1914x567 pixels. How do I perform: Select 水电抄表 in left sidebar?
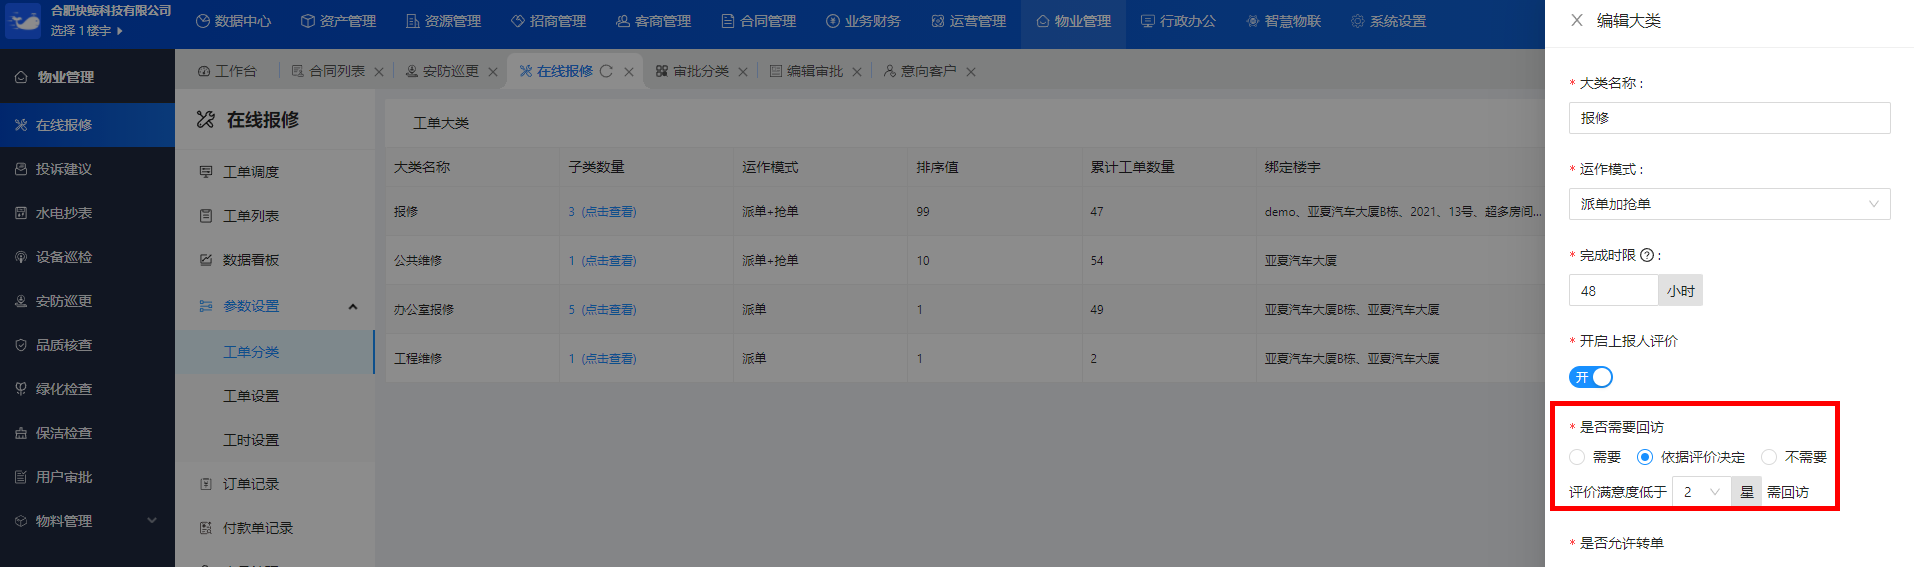(87, 213)
